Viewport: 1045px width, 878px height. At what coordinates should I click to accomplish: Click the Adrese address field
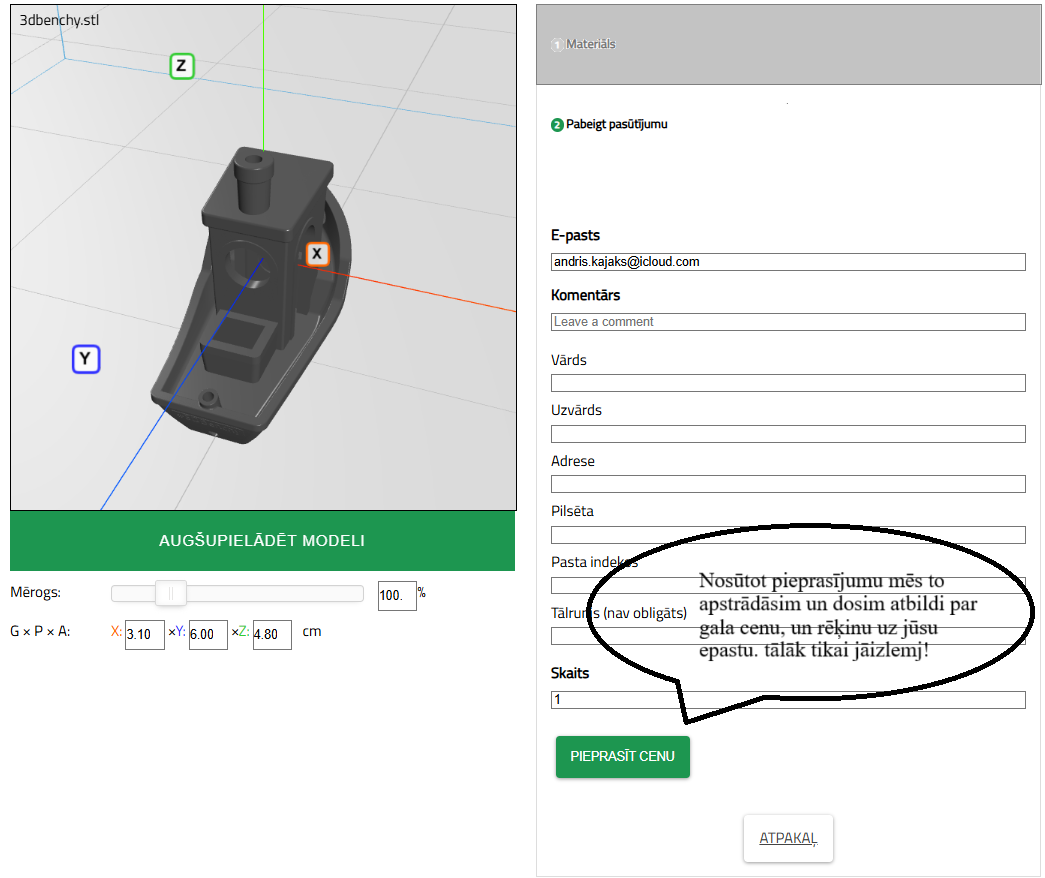(x=788, y=484)
